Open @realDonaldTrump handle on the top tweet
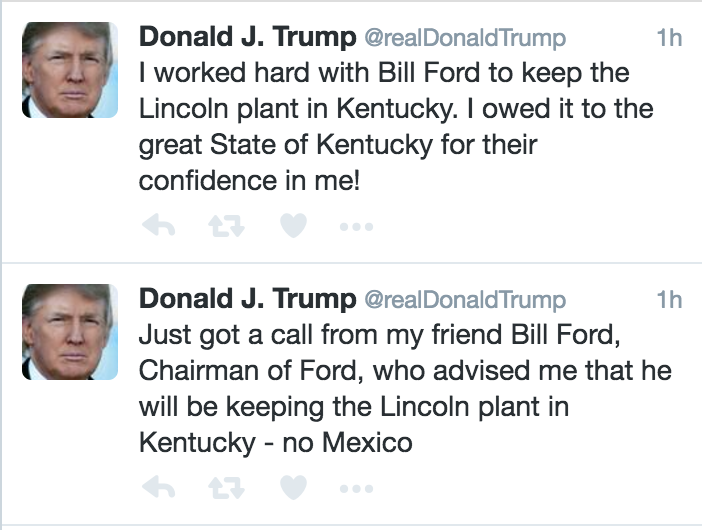Screen dimensions: 702x530 coord(463,39)
